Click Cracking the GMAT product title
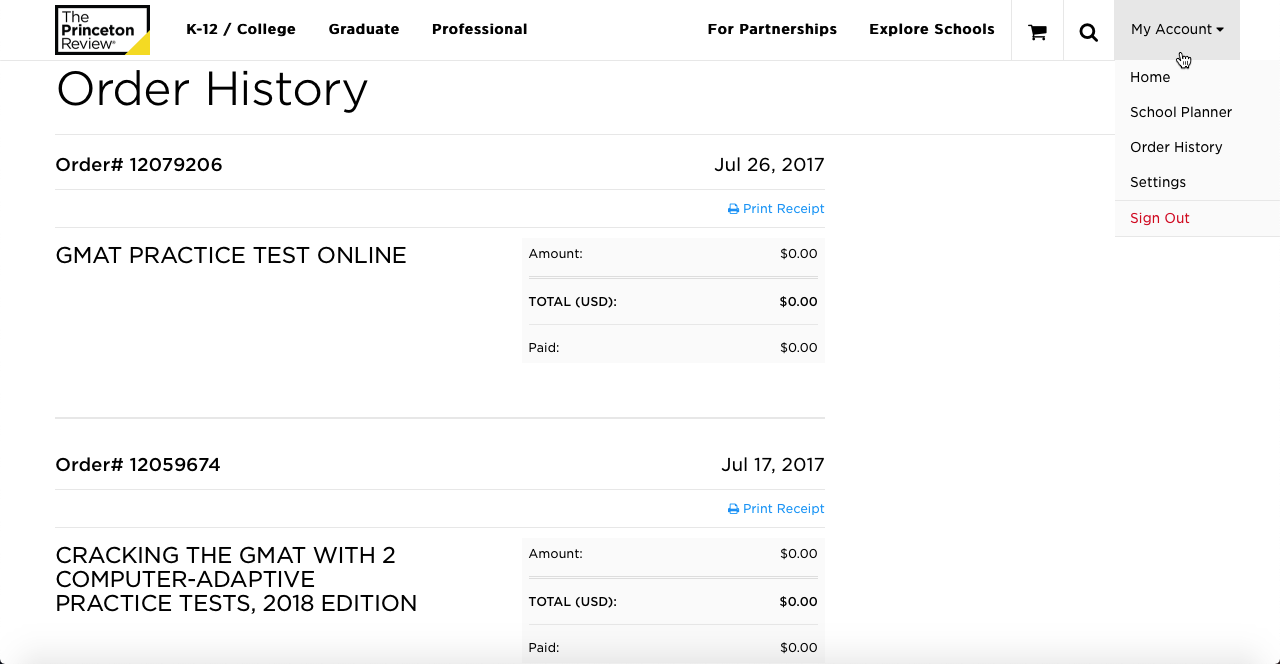1280x664 pixels. 236,579
